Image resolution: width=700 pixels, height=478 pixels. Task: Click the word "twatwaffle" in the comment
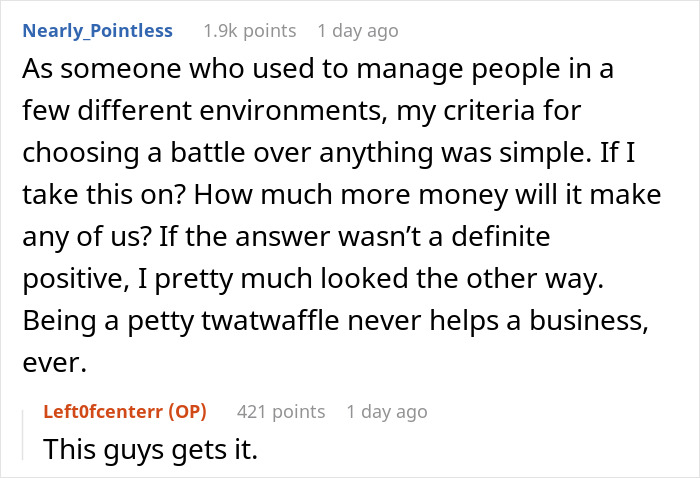click(271, 320)
